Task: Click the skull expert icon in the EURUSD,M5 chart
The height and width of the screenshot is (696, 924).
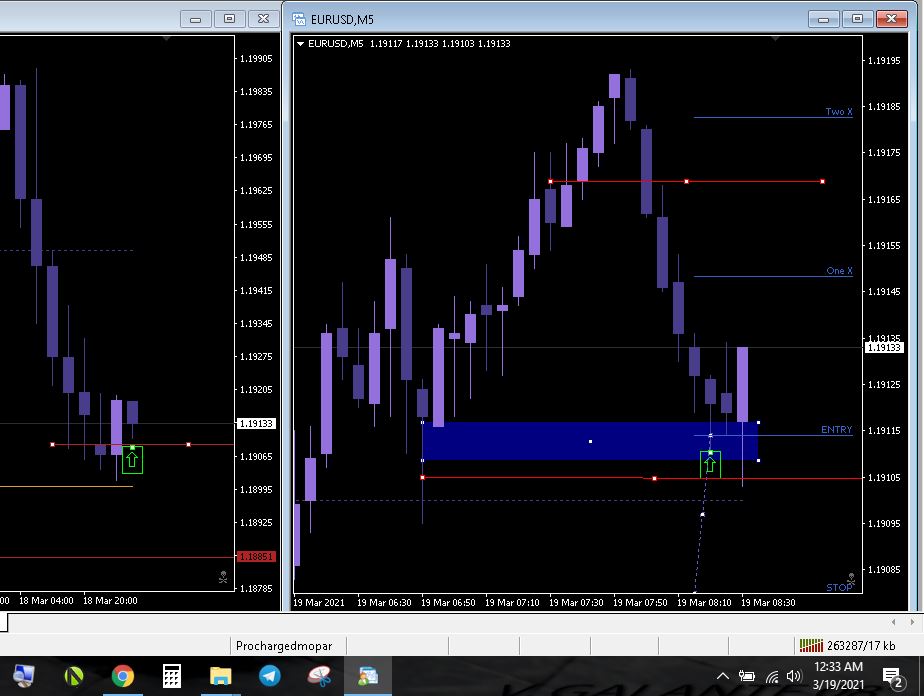Action: click(851, 578)
